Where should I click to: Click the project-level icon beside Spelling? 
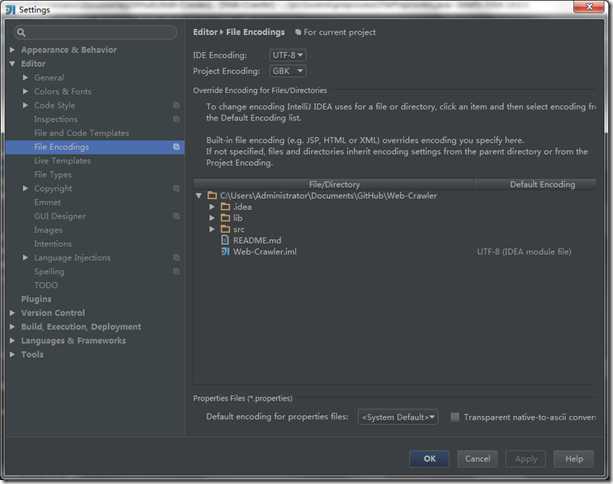point(176,271)
